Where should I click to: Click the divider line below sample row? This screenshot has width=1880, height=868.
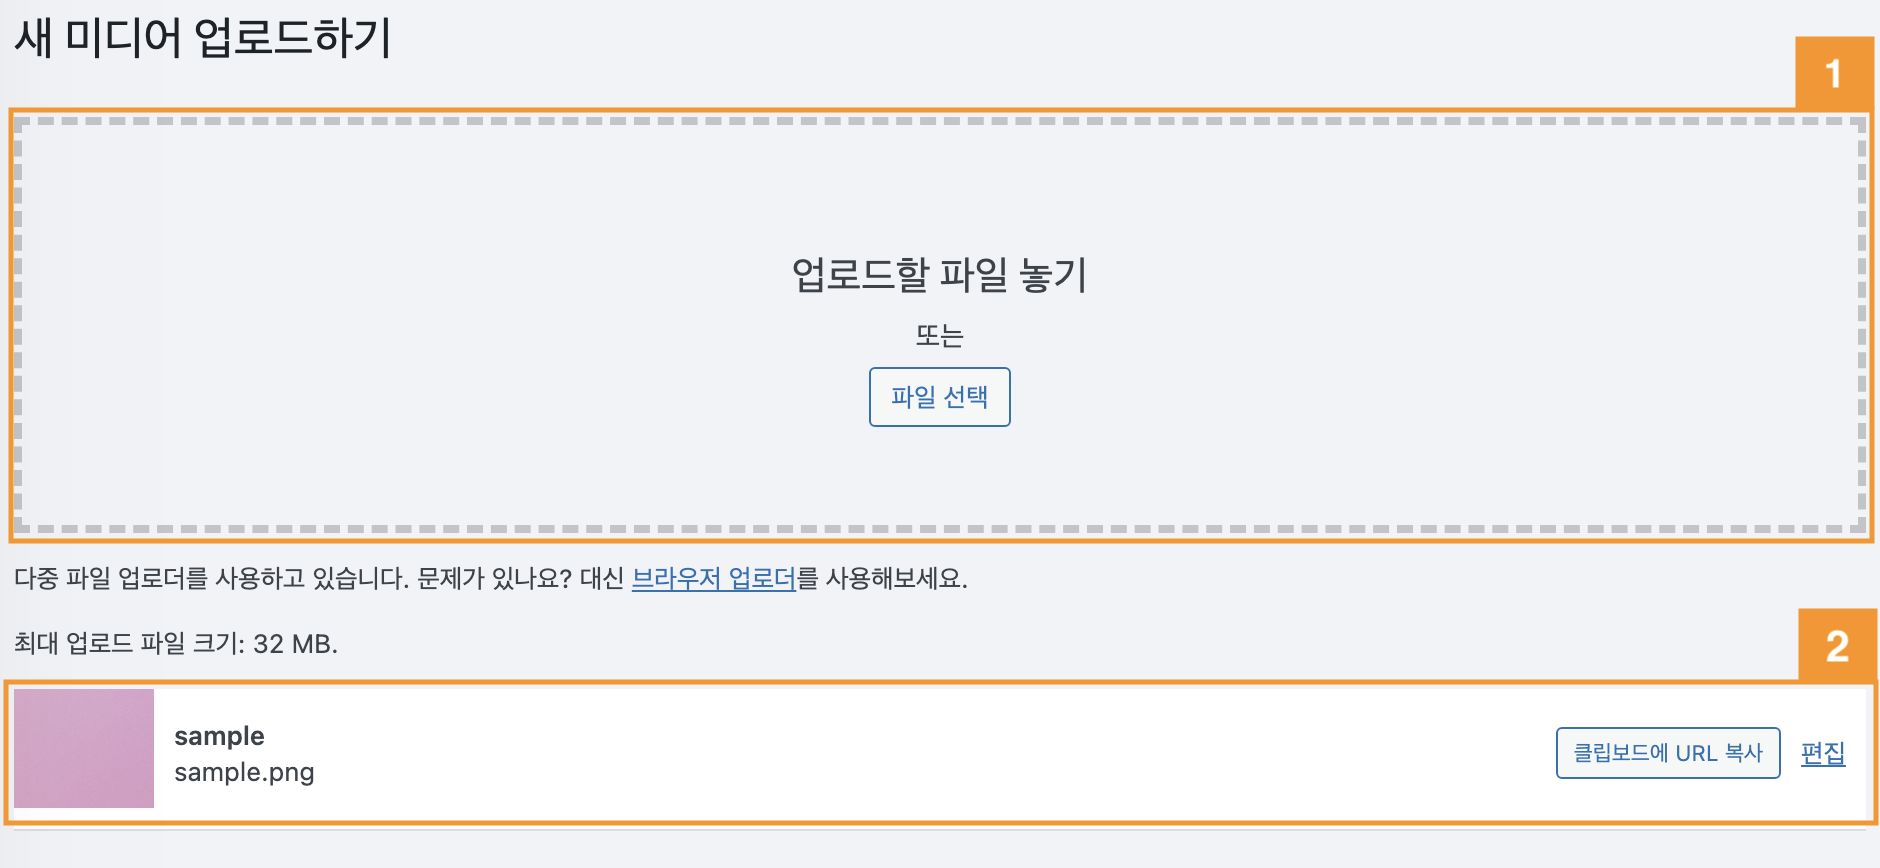[940, 830]
